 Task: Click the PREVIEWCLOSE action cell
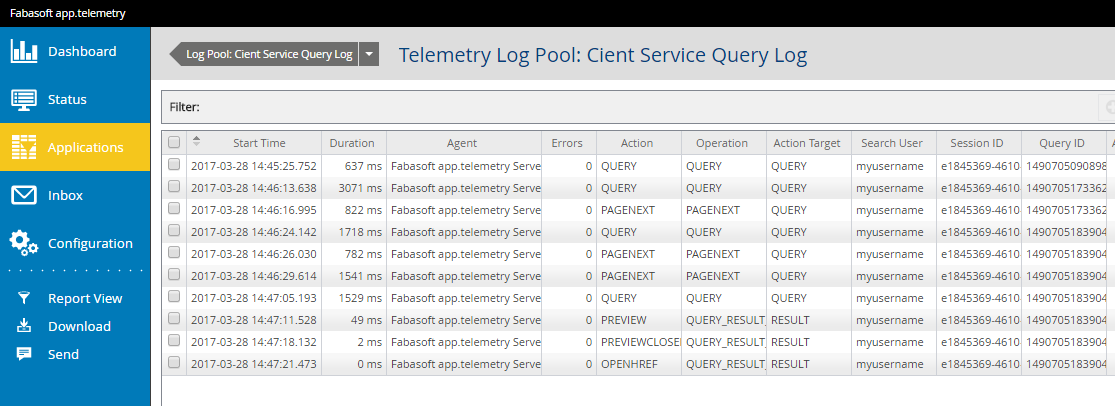click(x=639, y=342)
